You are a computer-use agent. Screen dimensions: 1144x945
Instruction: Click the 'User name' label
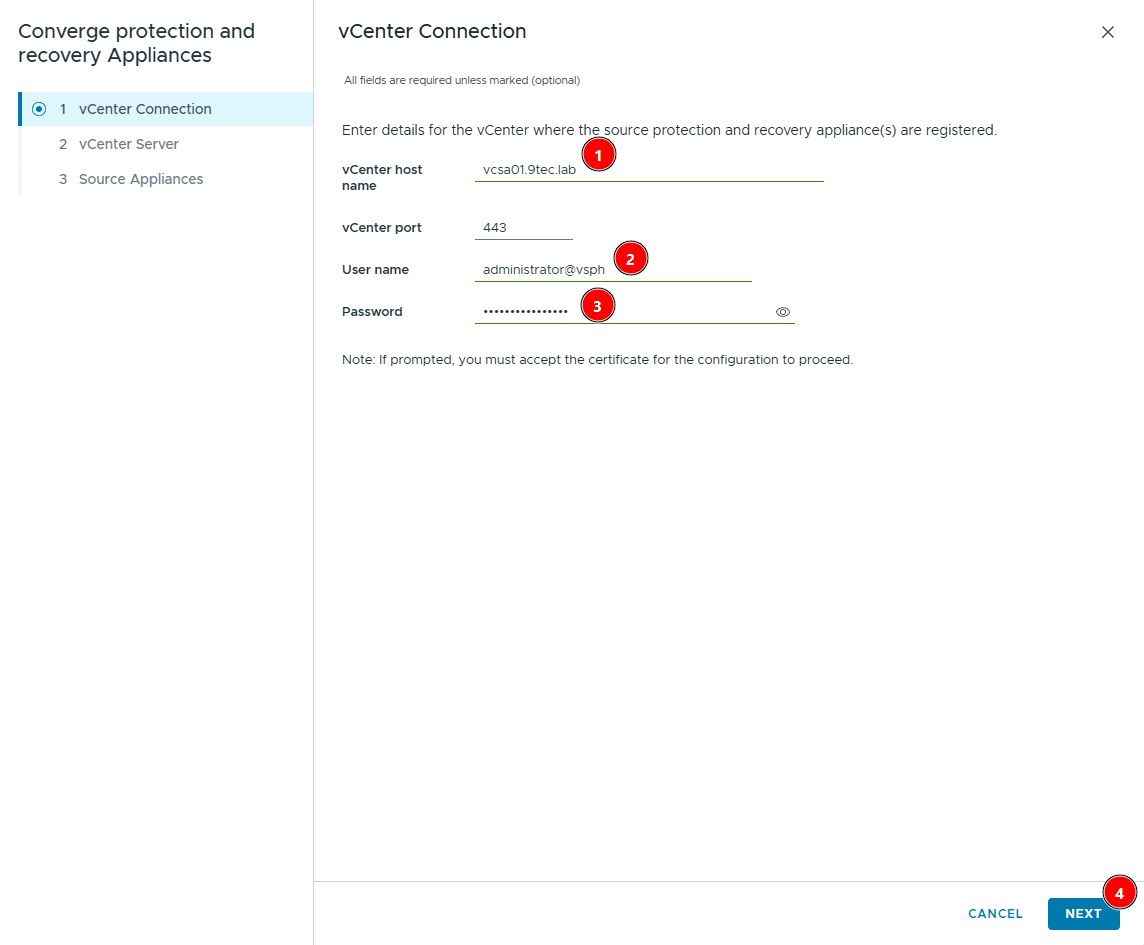point(375,269)
